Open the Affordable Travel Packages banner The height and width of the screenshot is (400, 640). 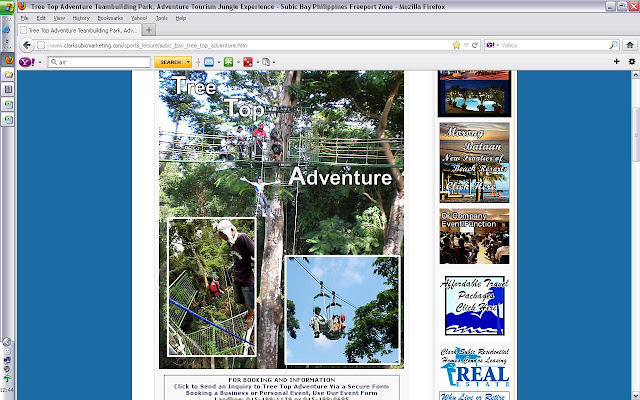click(x=474, y=306)
